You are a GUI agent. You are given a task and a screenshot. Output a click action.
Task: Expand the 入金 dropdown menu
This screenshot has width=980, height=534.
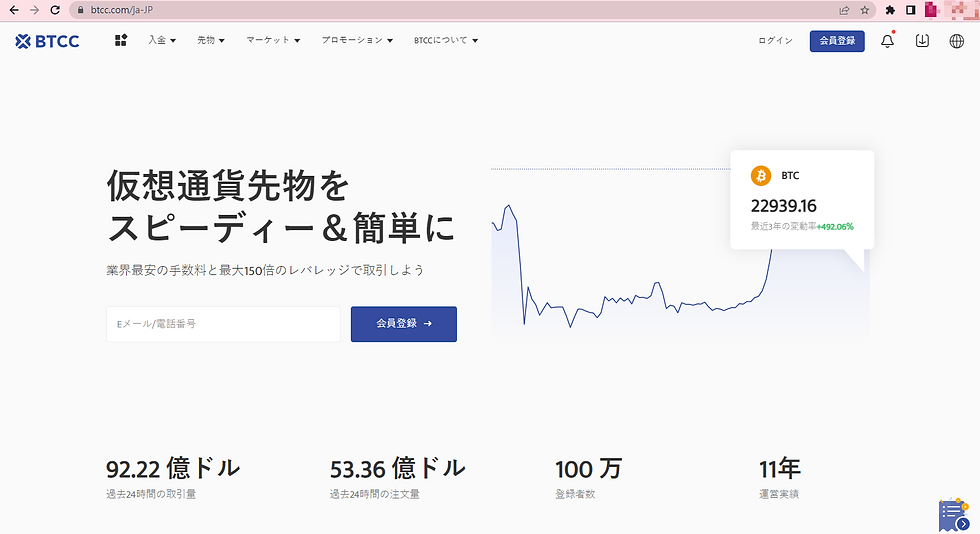pos(162,40)
